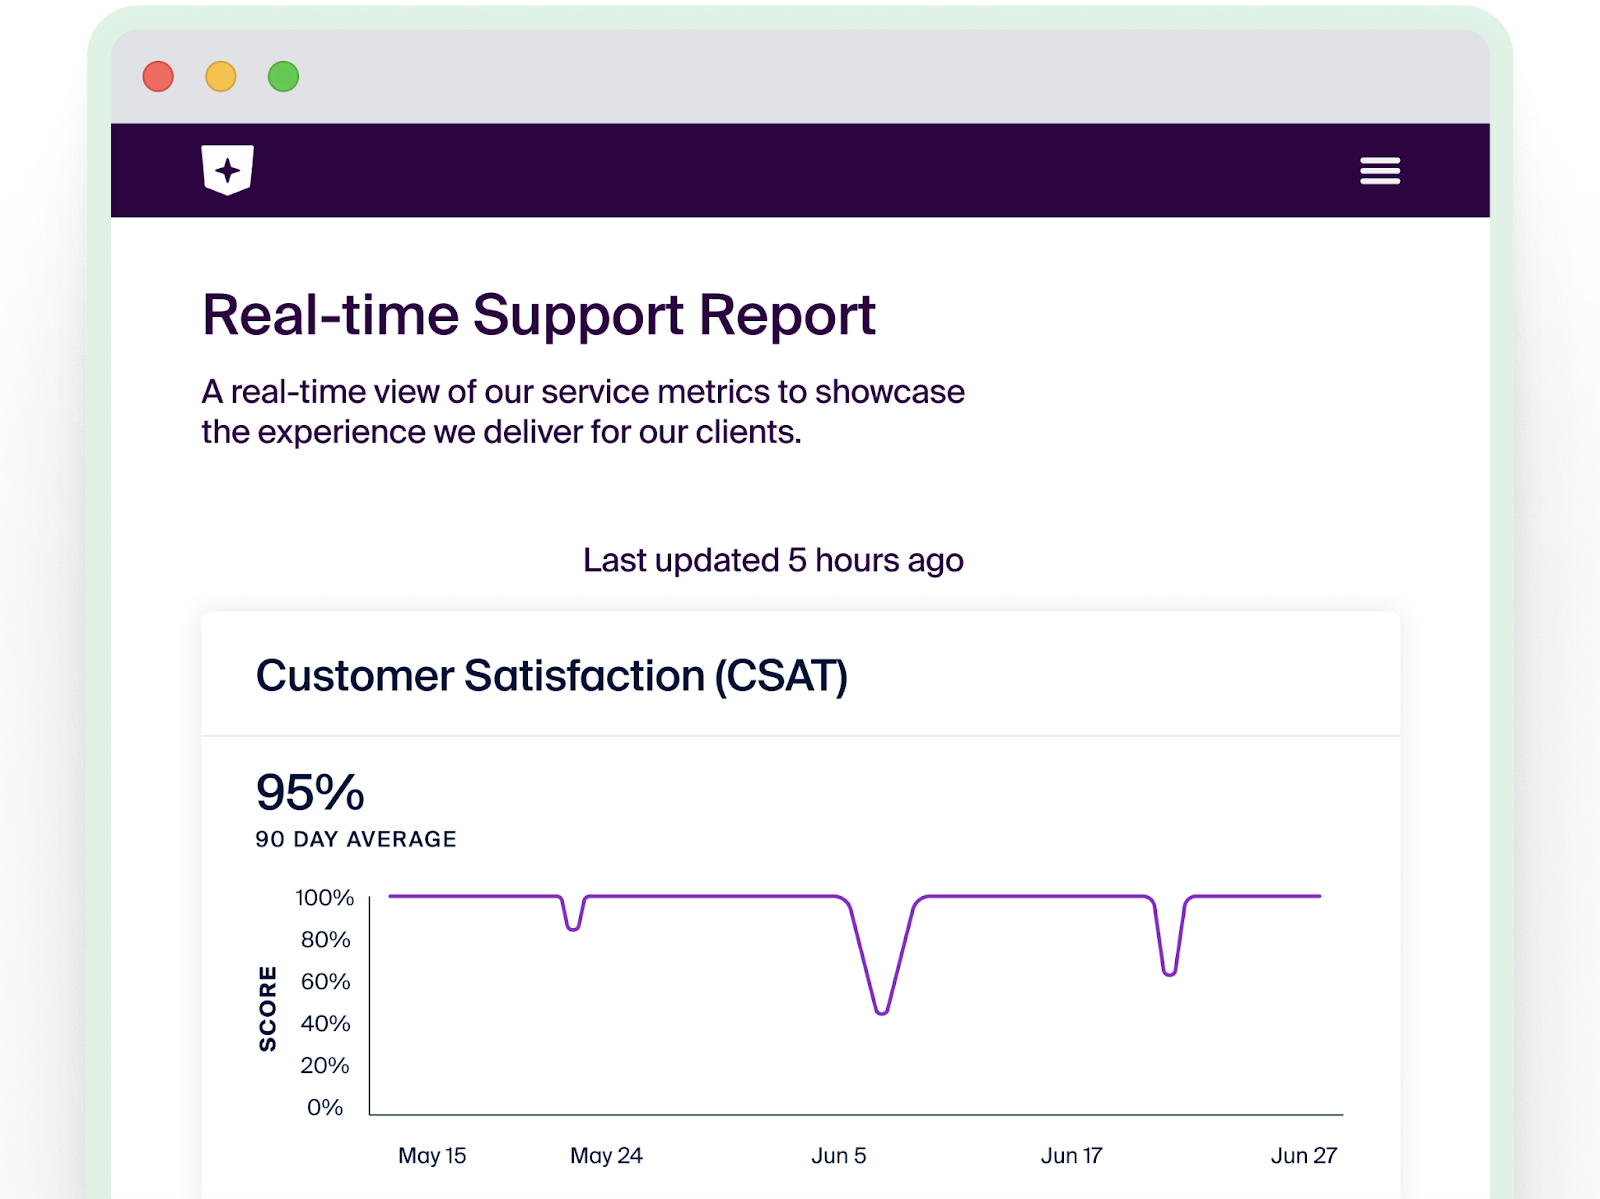This screenshot has width=1600, height=1199.
Task: Click the SCORE axis title
Action: tap(267, 1008)
